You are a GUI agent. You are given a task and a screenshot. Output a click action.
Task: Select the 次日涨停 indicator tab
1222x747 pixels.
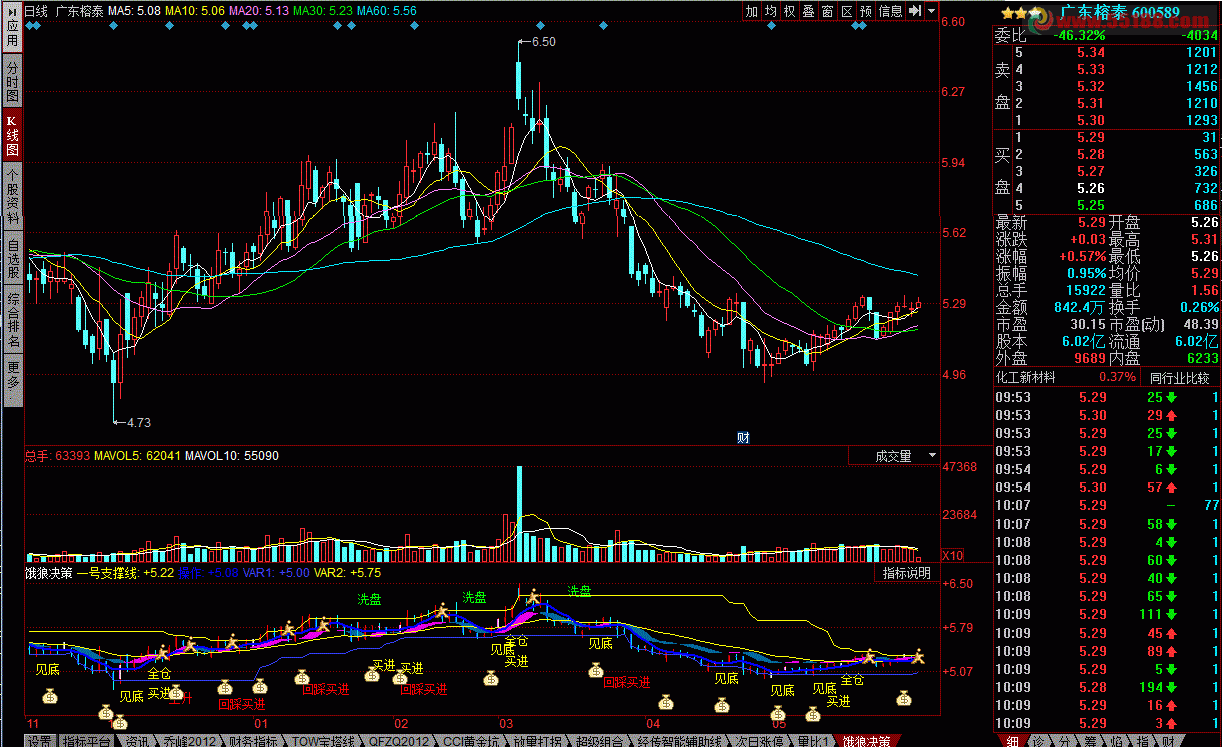click(759, 740)
